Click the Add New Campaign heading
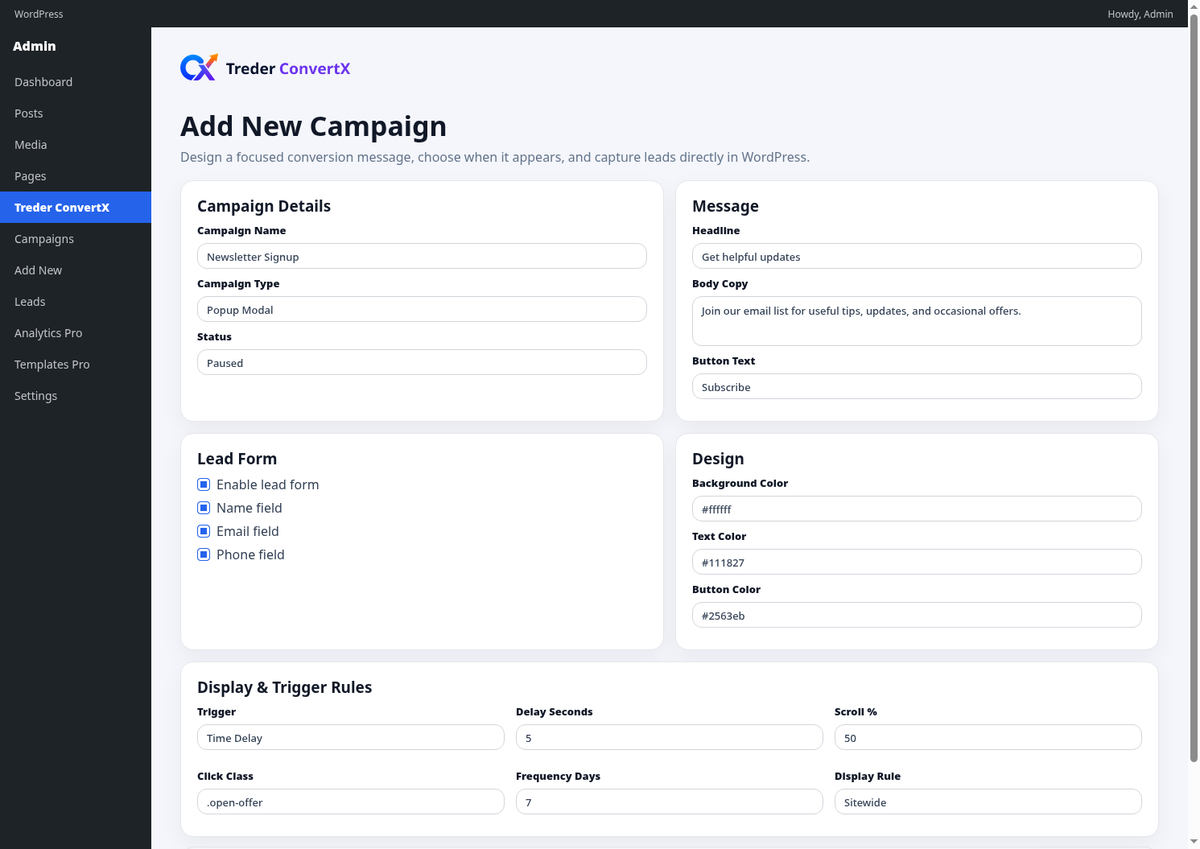This screenshot has width=1200, height=849. click(313, 126)
